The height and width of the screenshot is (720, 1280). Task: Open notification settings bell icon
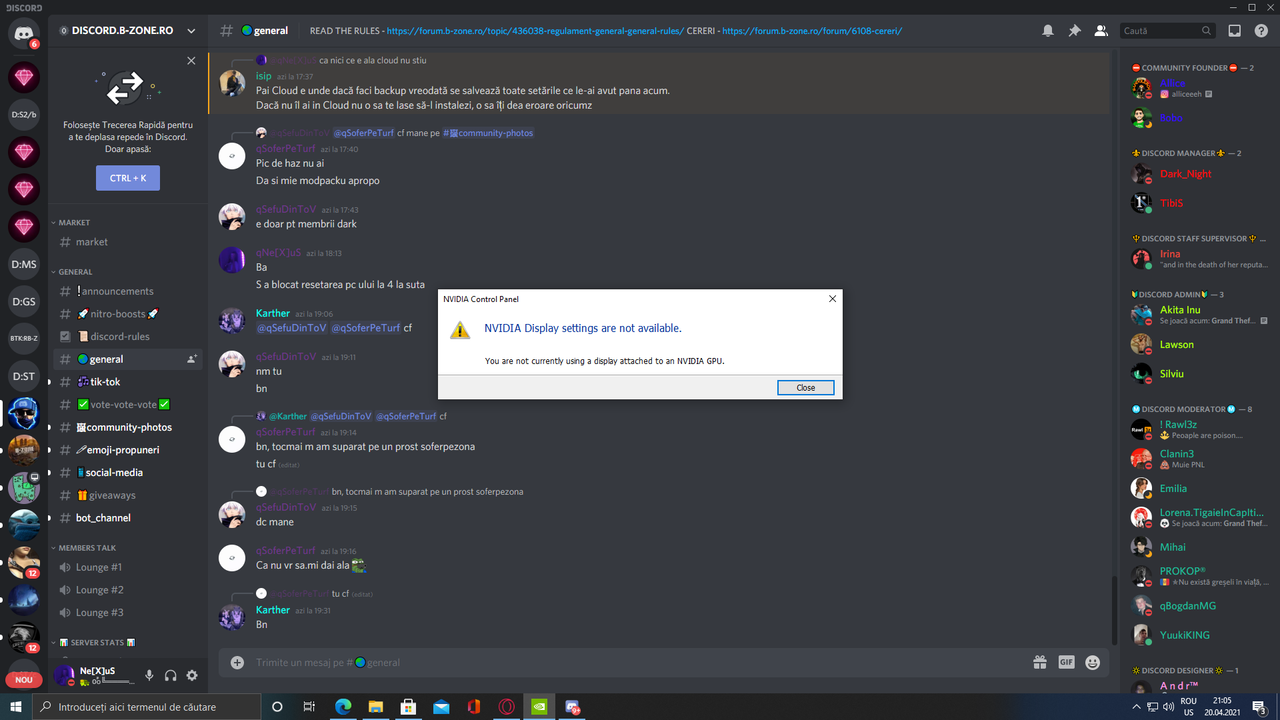point(1048,31)
